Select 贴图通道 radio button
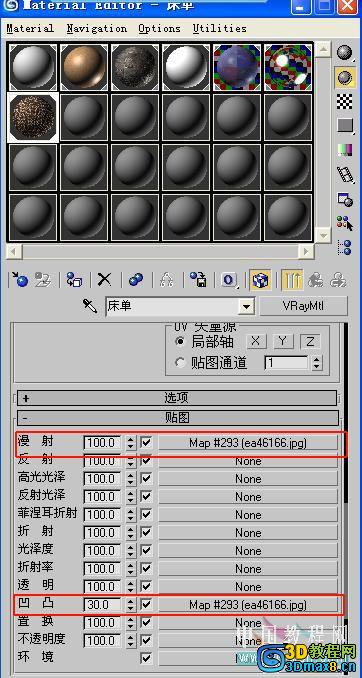 [x=180, y=362]
